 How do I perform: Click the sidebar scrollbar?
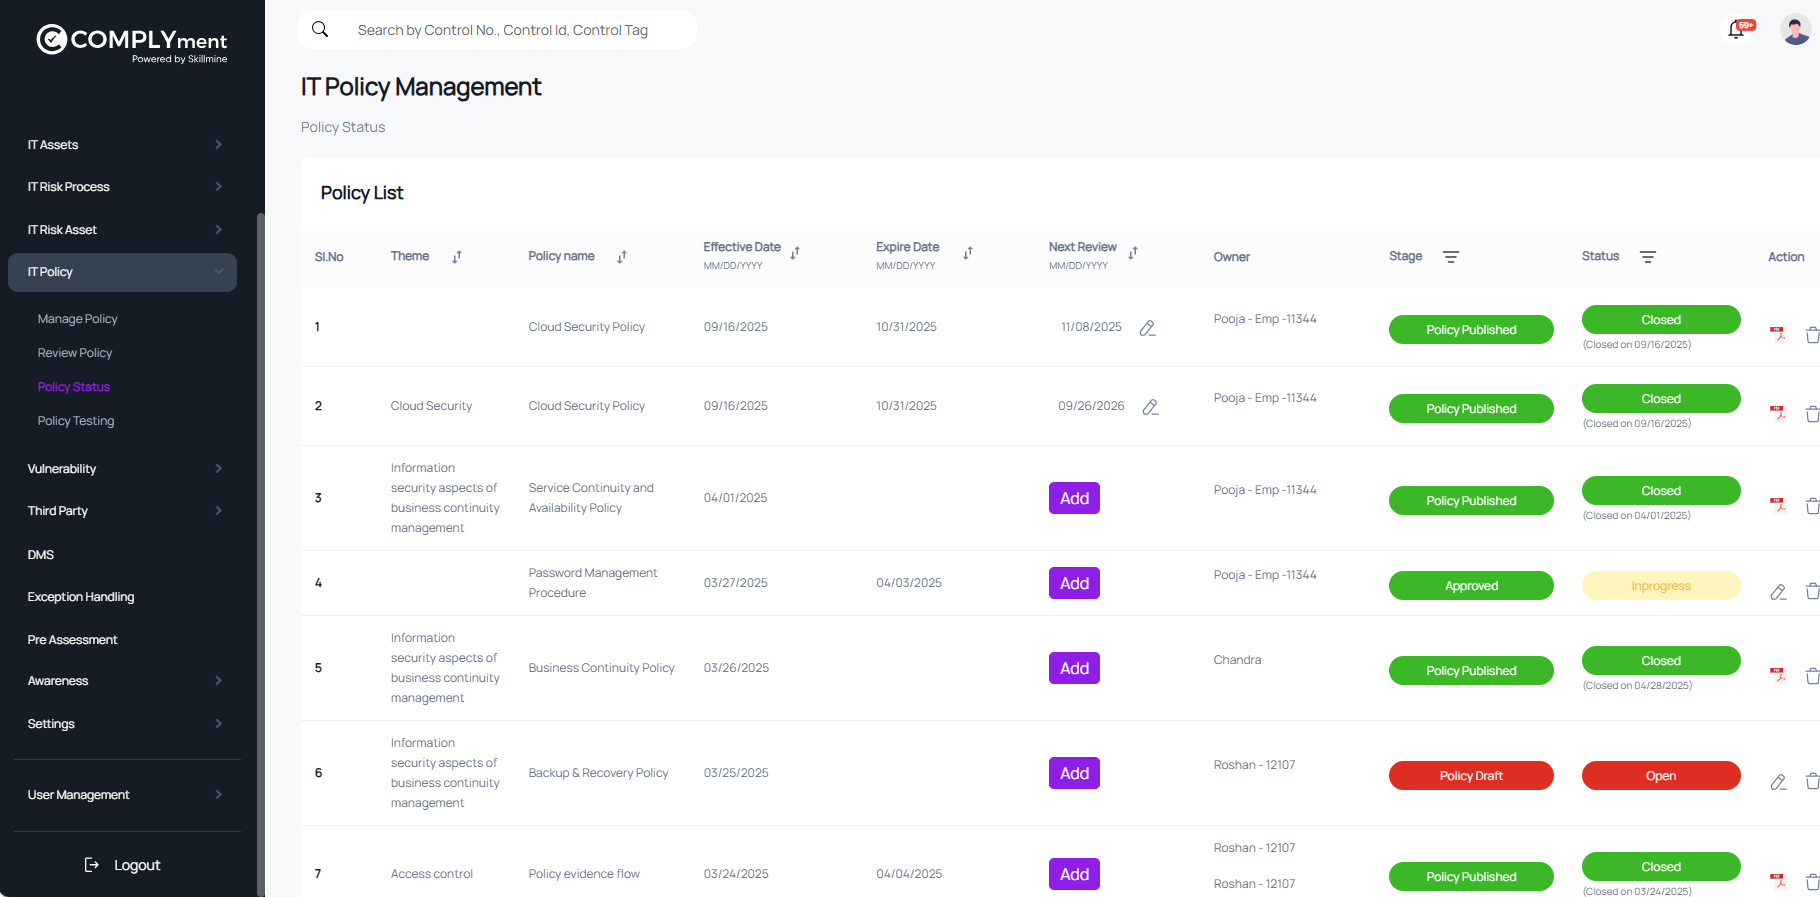[x=261, y=555]
